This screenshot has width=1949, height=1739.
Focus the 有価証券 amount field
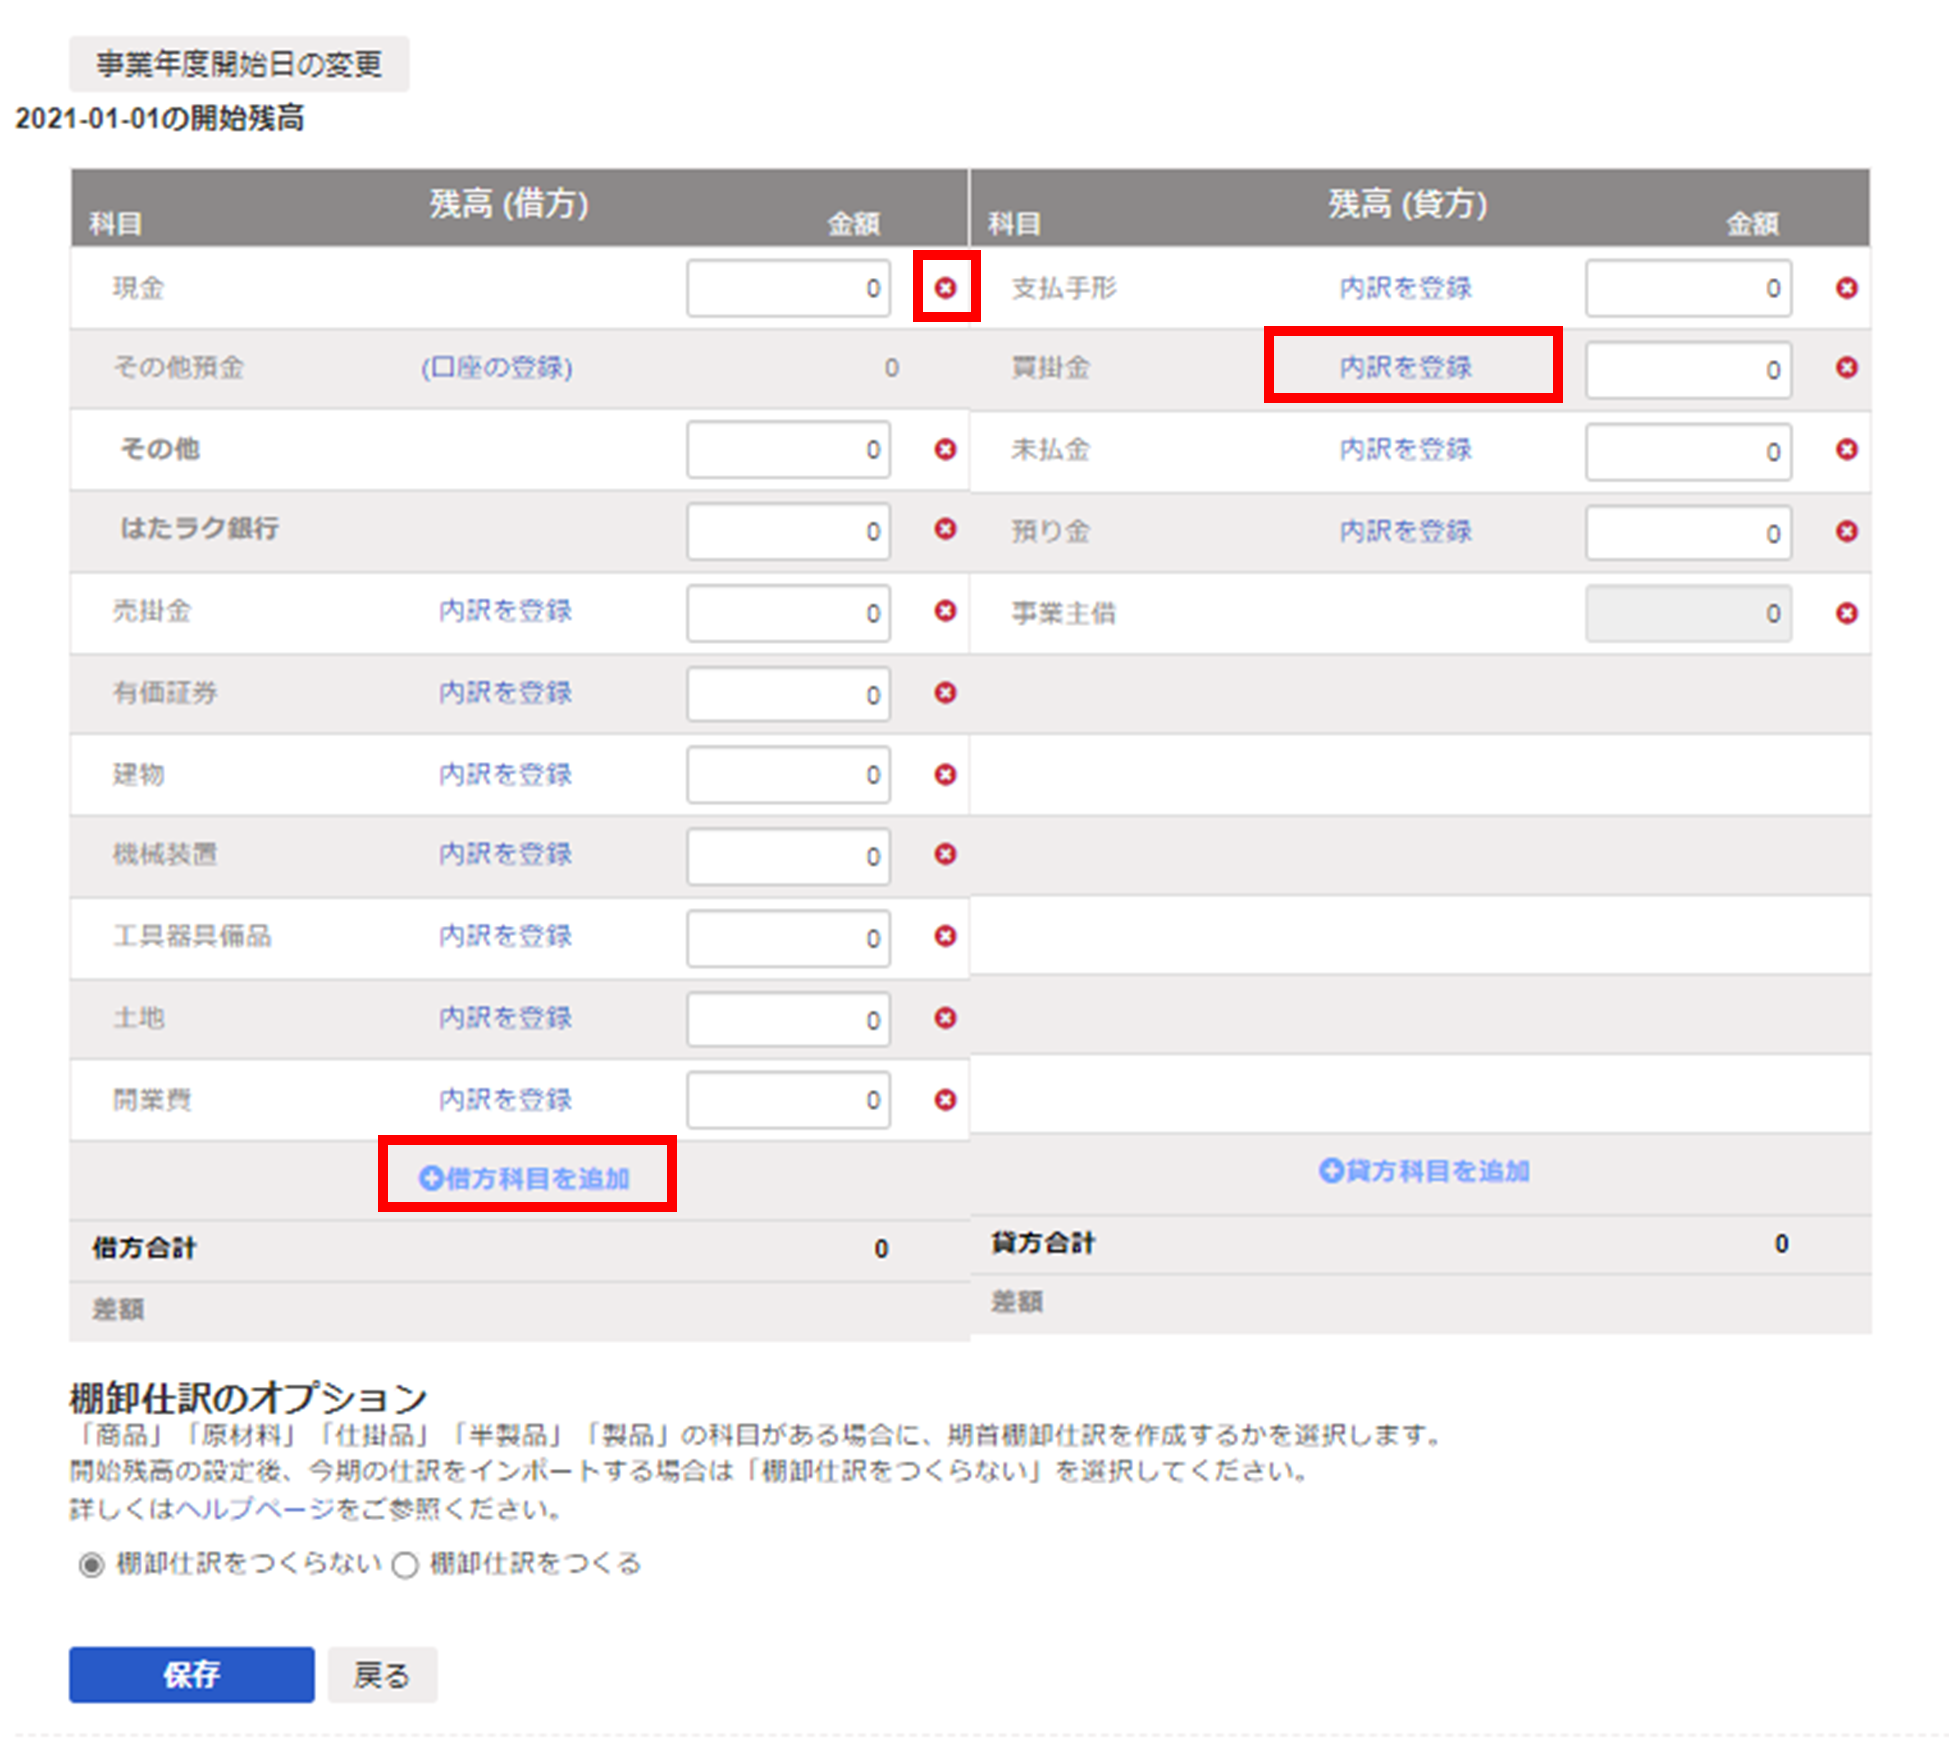[x=789, y=694]
